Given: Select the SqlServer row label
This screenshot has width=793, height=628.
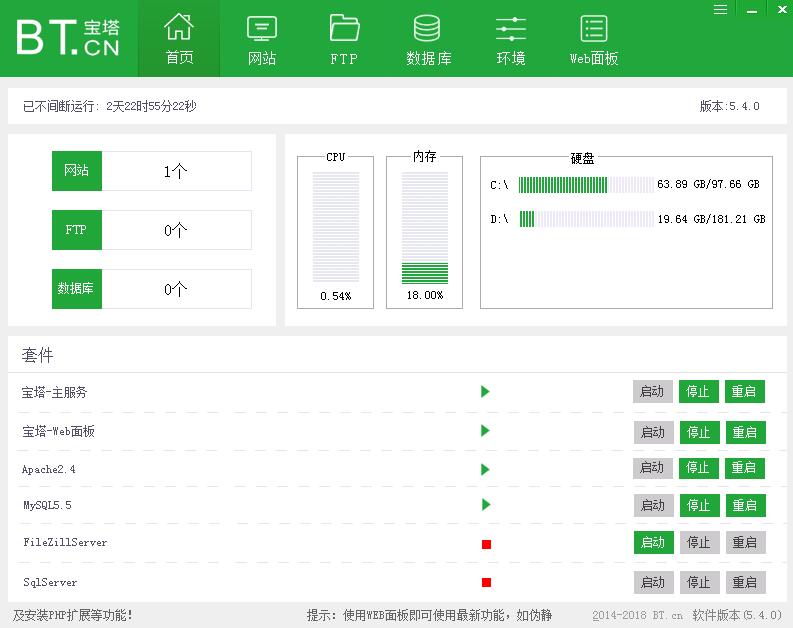Looking at the screenshot, I should pyautogui.click(x=50, y=582).
